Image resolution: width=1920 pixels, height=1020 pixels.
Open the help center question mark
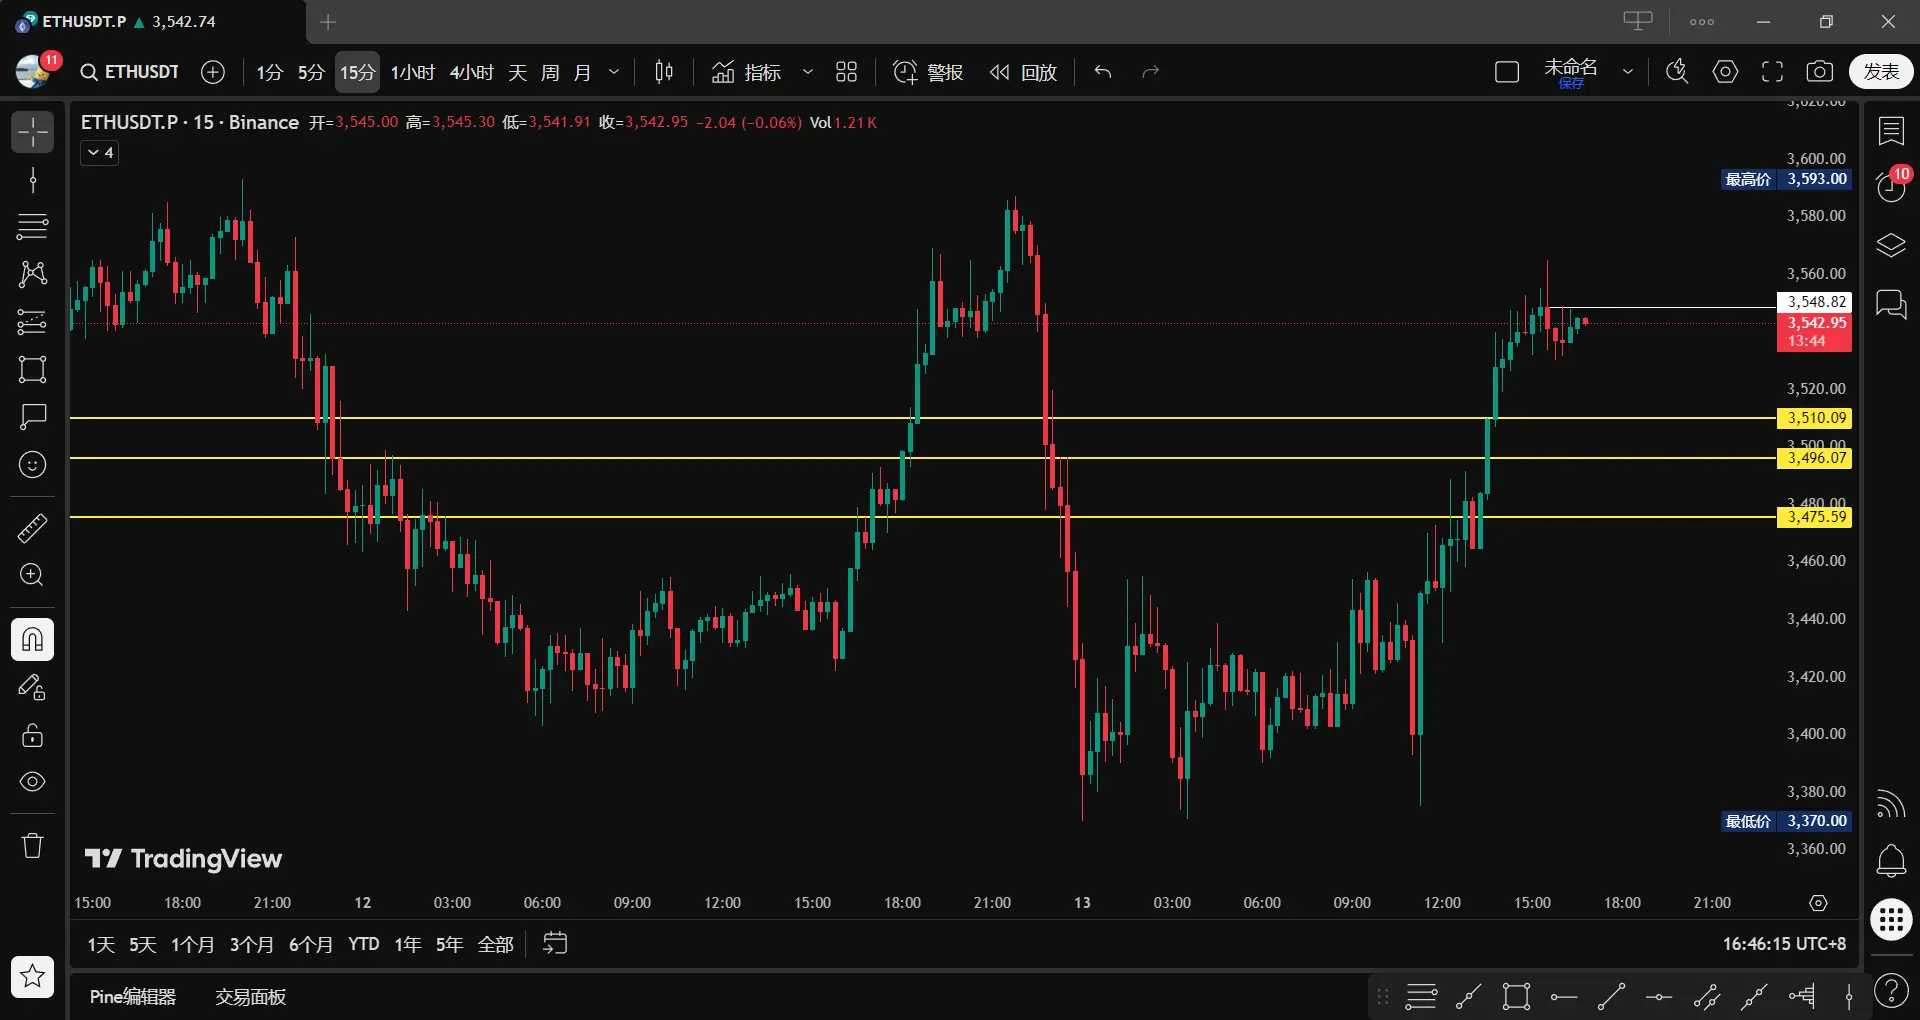1891,991
